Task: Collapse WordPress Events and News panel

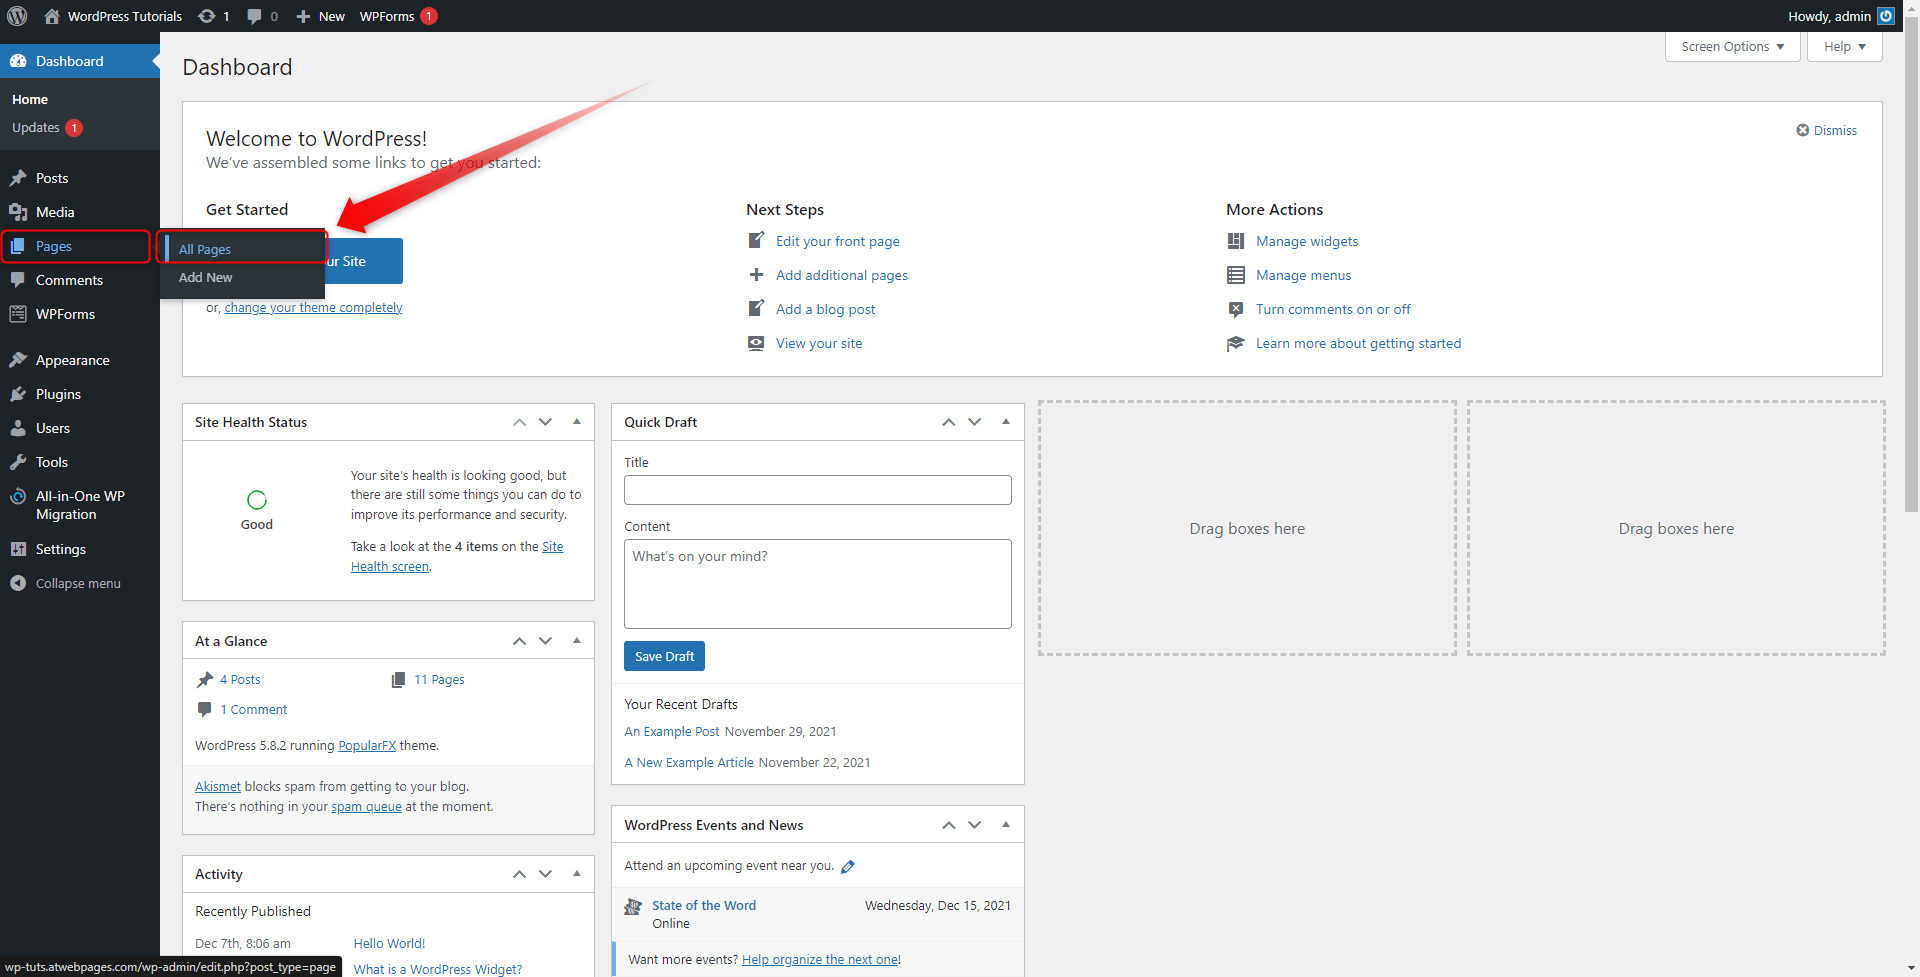Action: coord(1006,825)
